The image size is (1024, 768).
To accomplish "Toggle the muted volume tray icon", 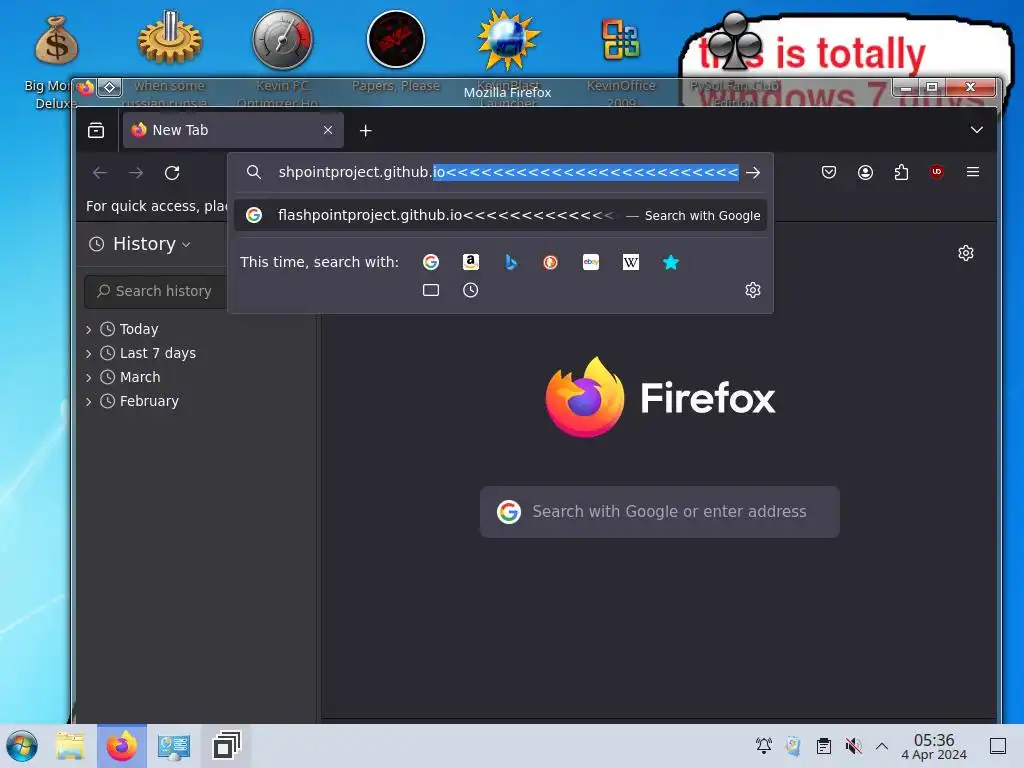I will point(854,746).
